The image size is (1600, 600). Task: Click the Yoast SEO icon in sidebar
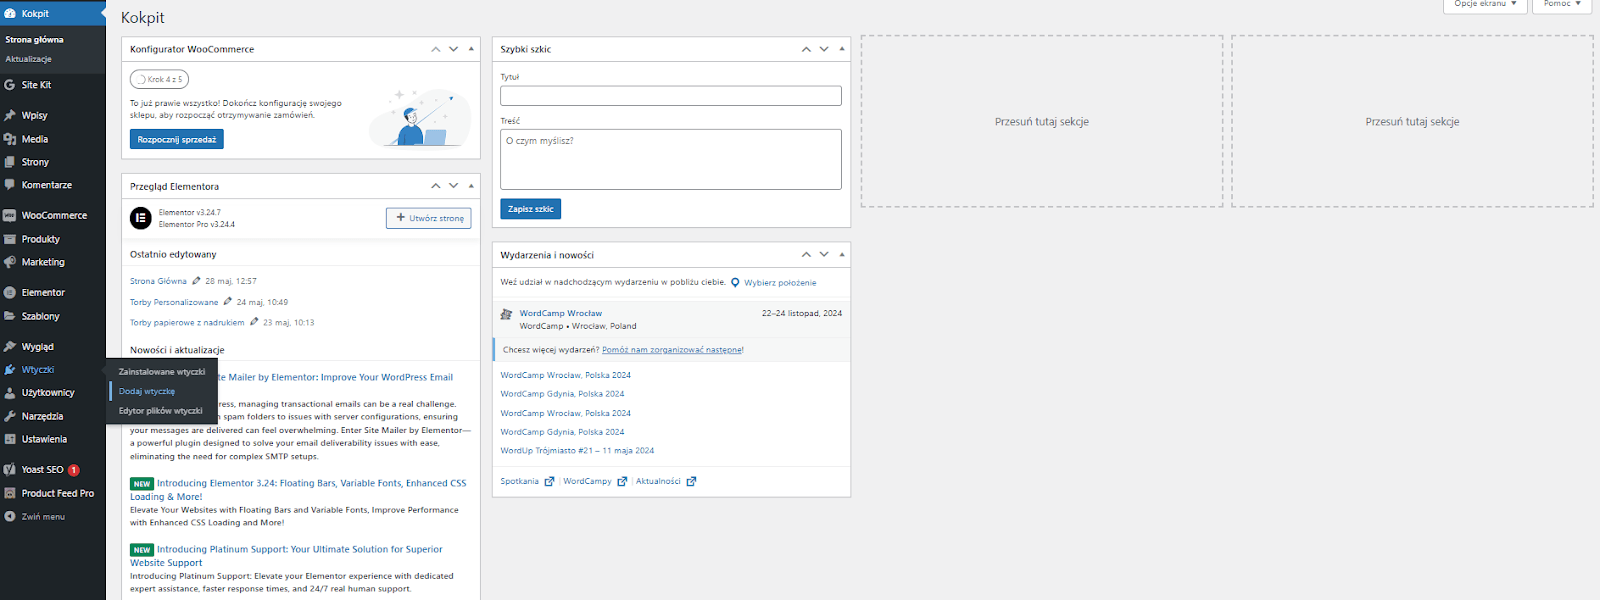pyautogui.click(x=10, y=469)
